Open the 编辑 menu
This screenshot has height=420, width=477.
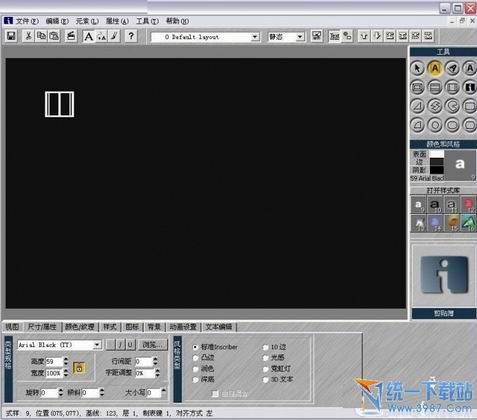coord(57,21)
